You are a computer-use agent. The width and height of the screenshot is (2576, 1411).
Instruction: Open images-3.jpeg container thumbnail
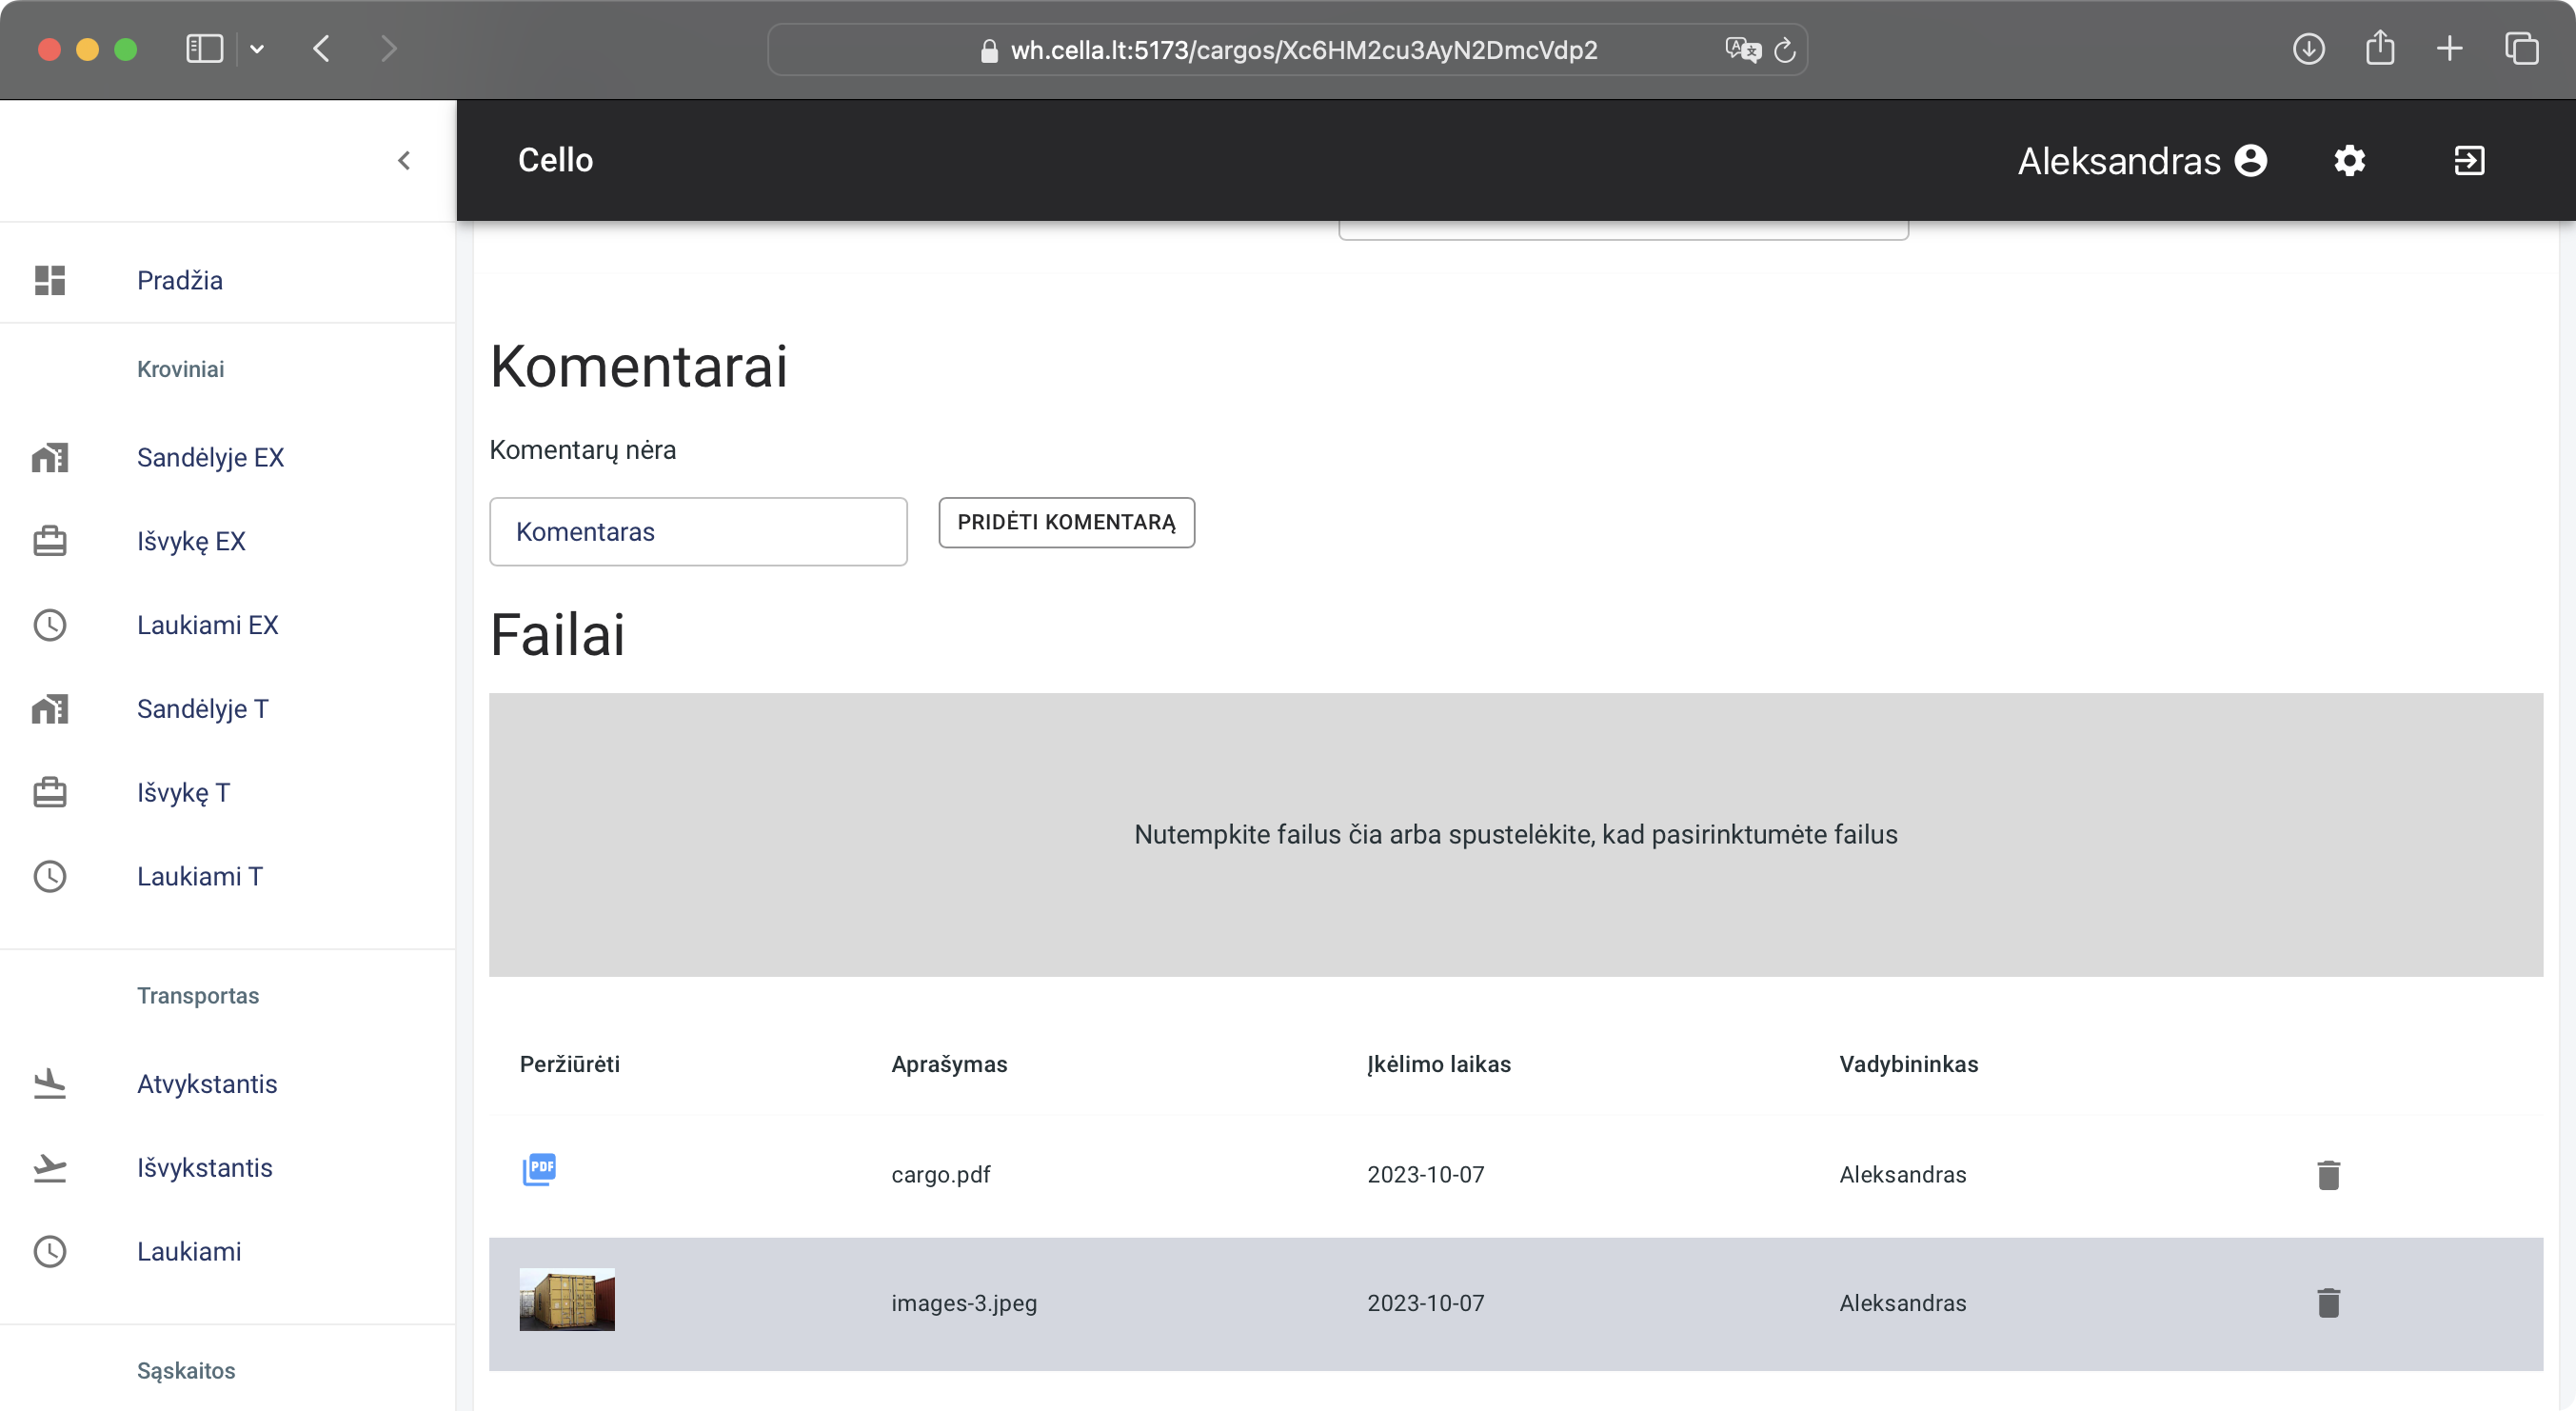[x=567, y=1300]
